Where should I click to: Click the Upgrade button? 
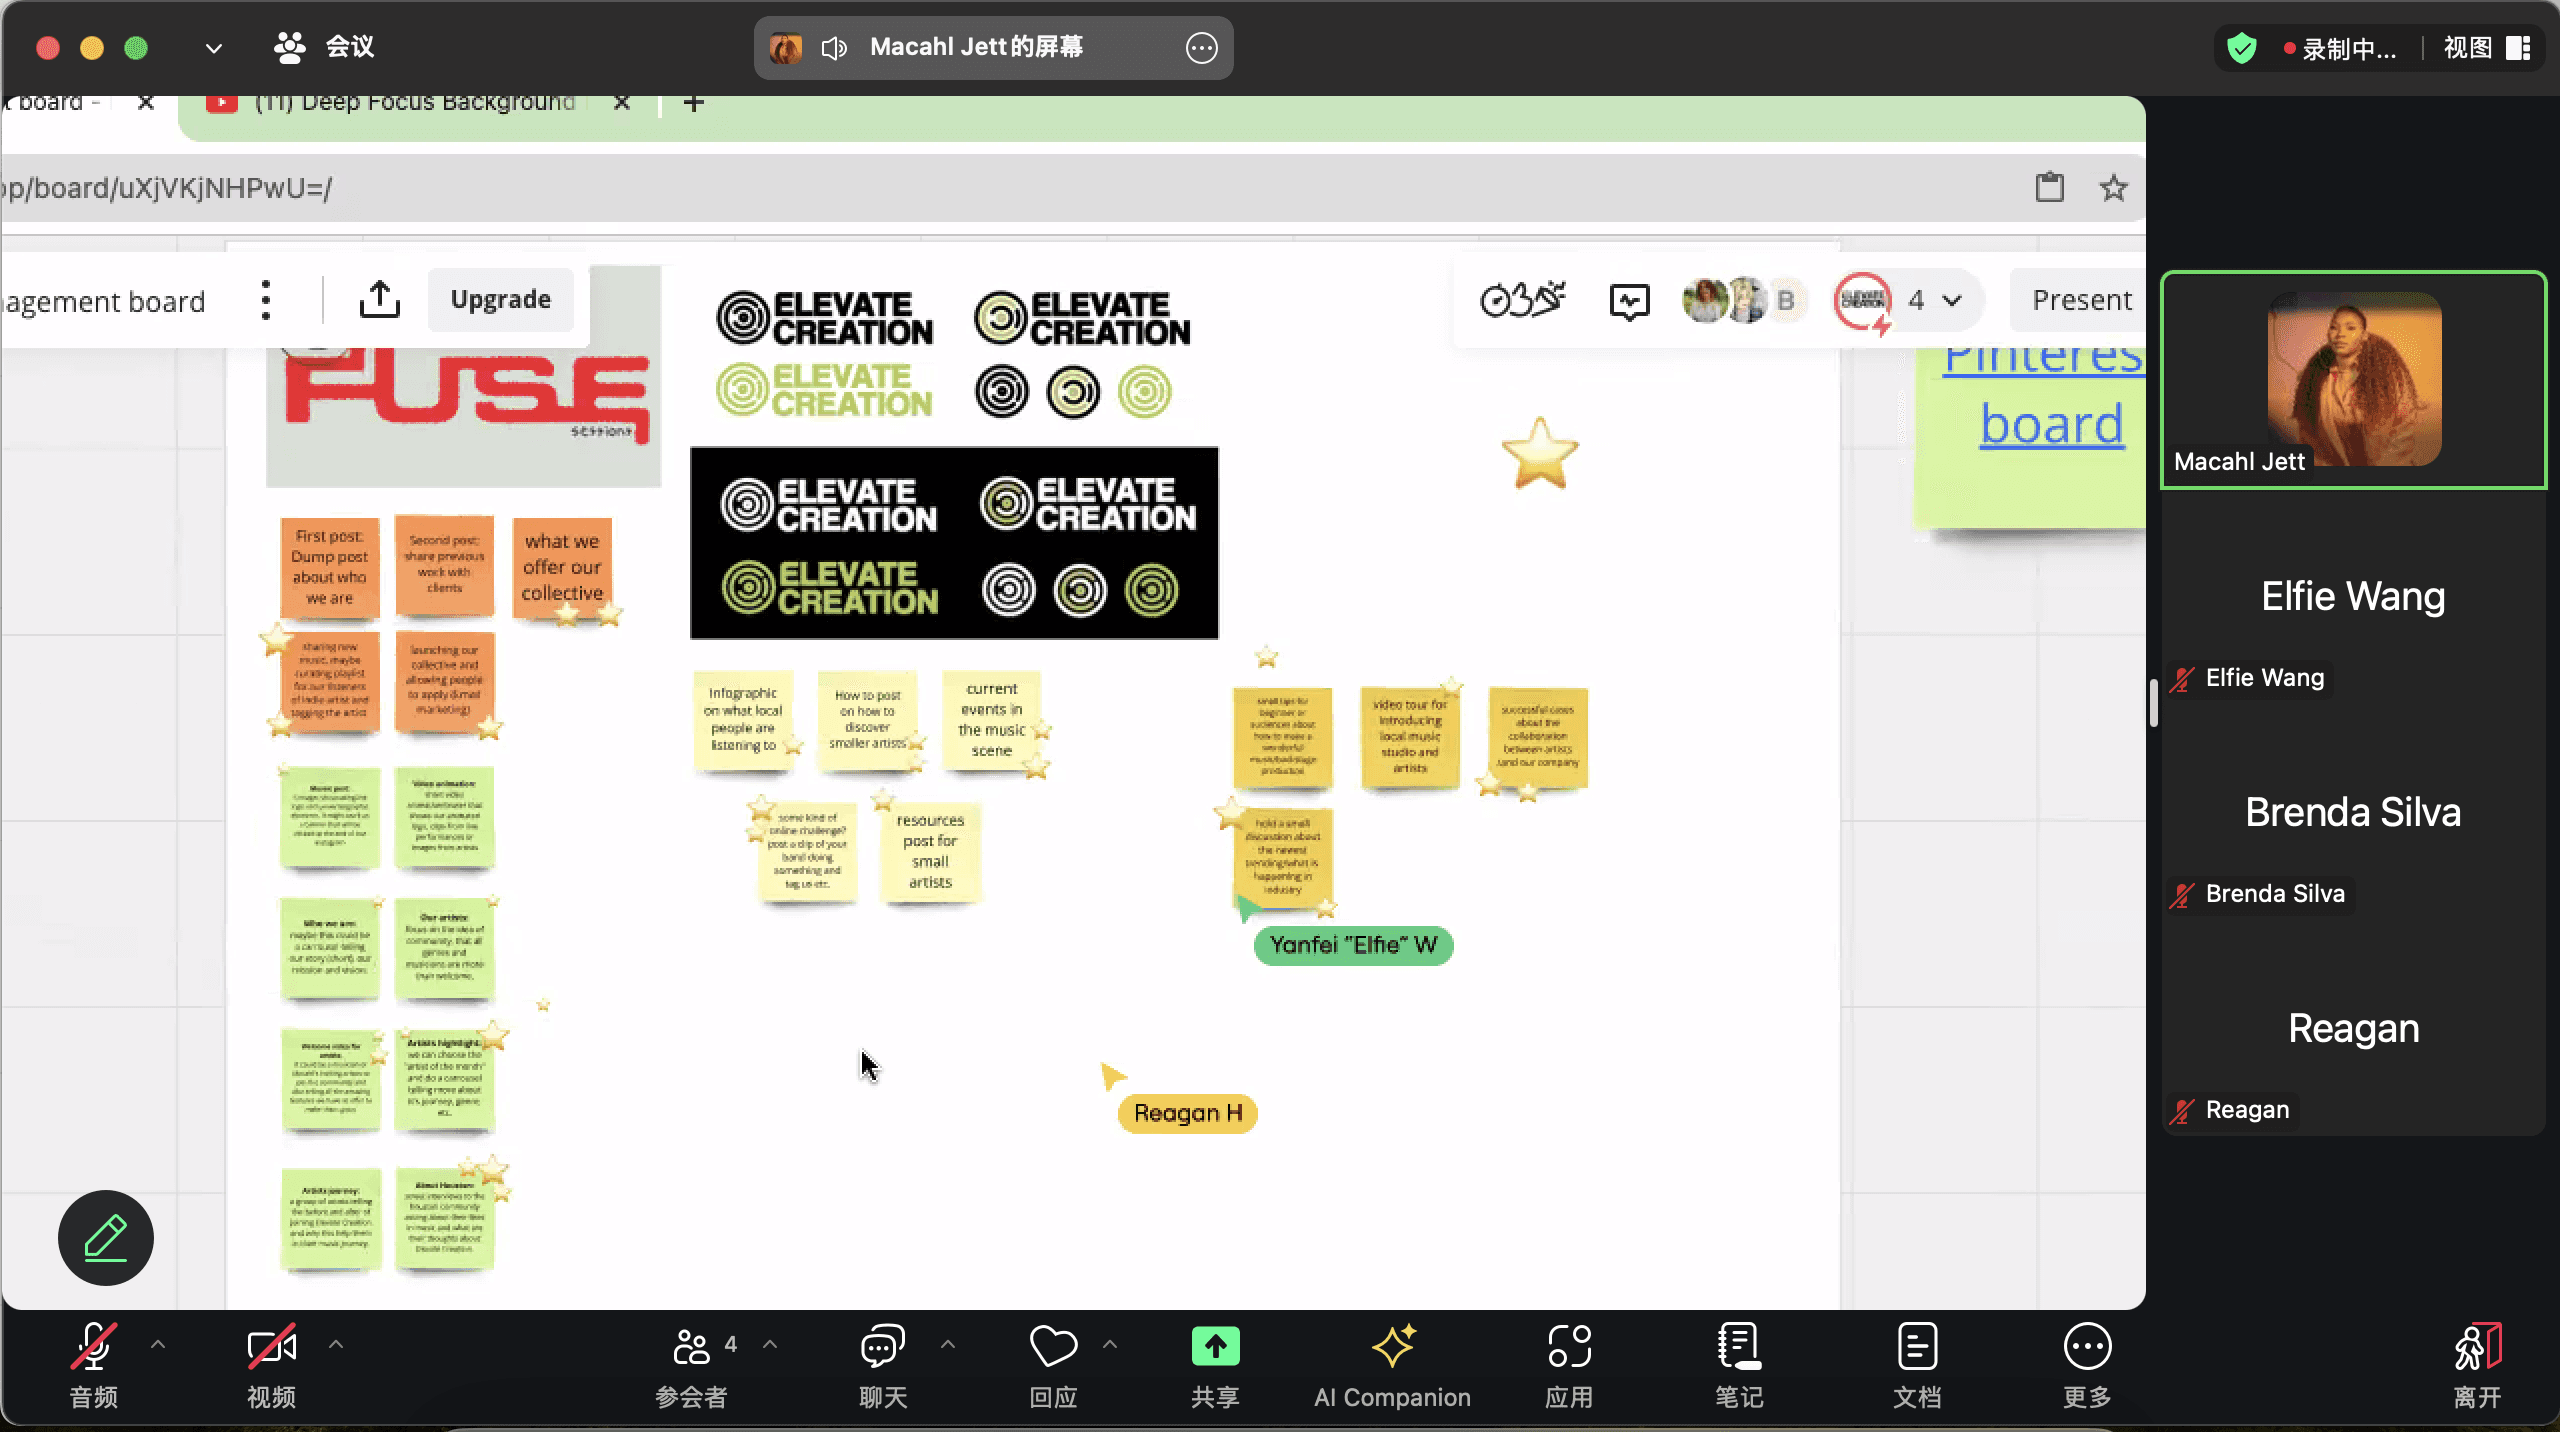point(500,299)
